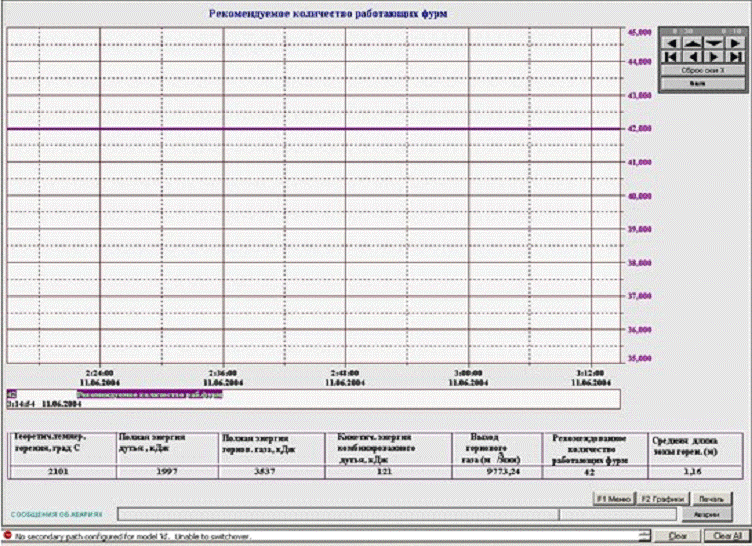Select the purple legend entry for the trend
The width and height of the screenshot is (752, 546).
pyautogui.click(x=148, y=394)
